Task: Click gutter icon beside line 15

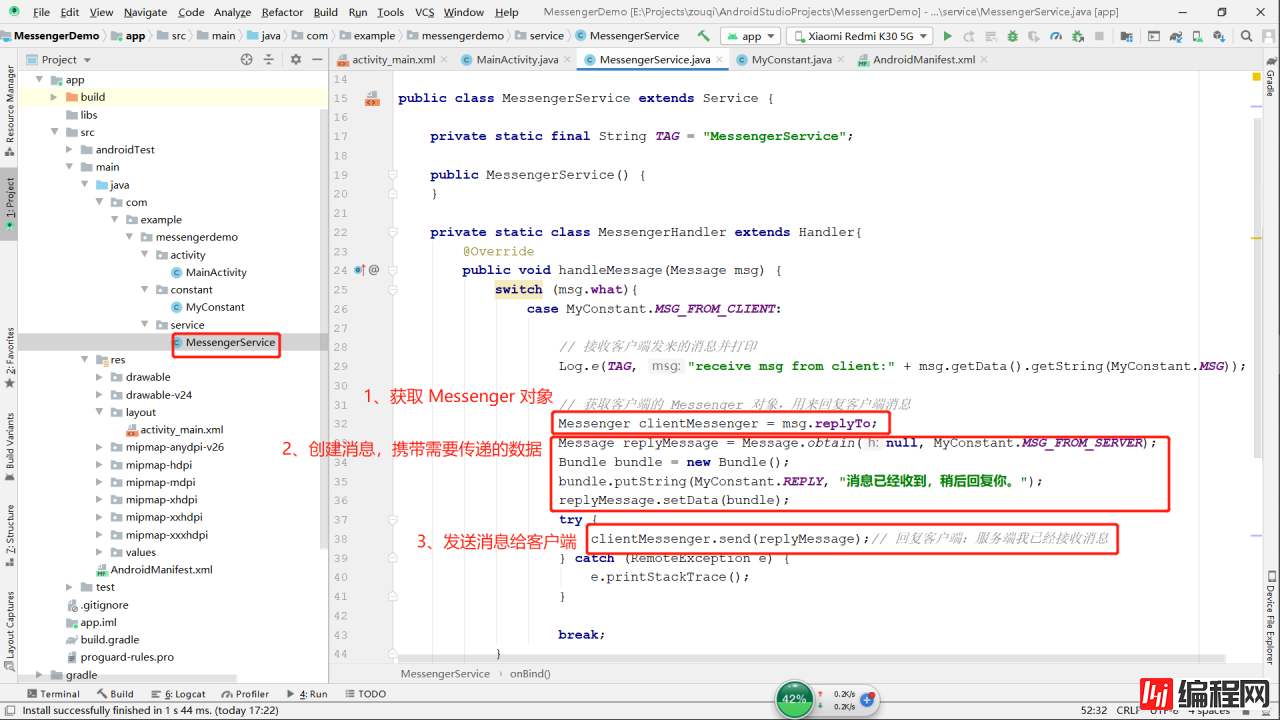Action: pos(372,99)
